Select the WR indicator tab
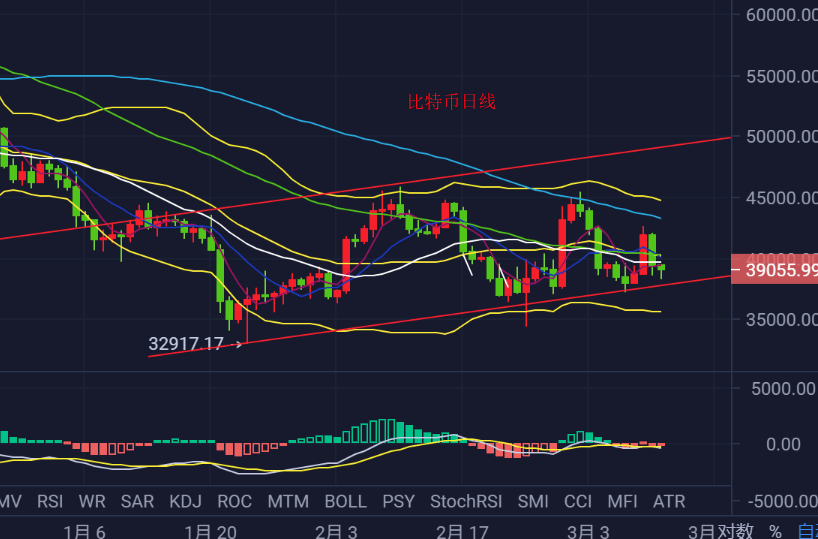The image size is (818, 539). (x=92, y=501)
